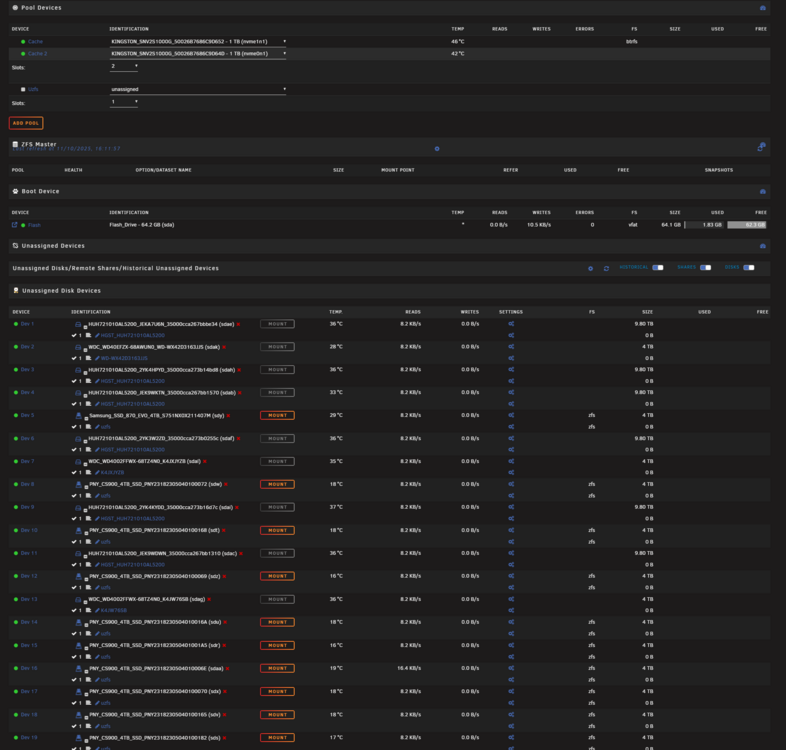Open Unassigned Devices settings gear
Viewport: 786px width, 750px height.
click(x=591, y=269)
